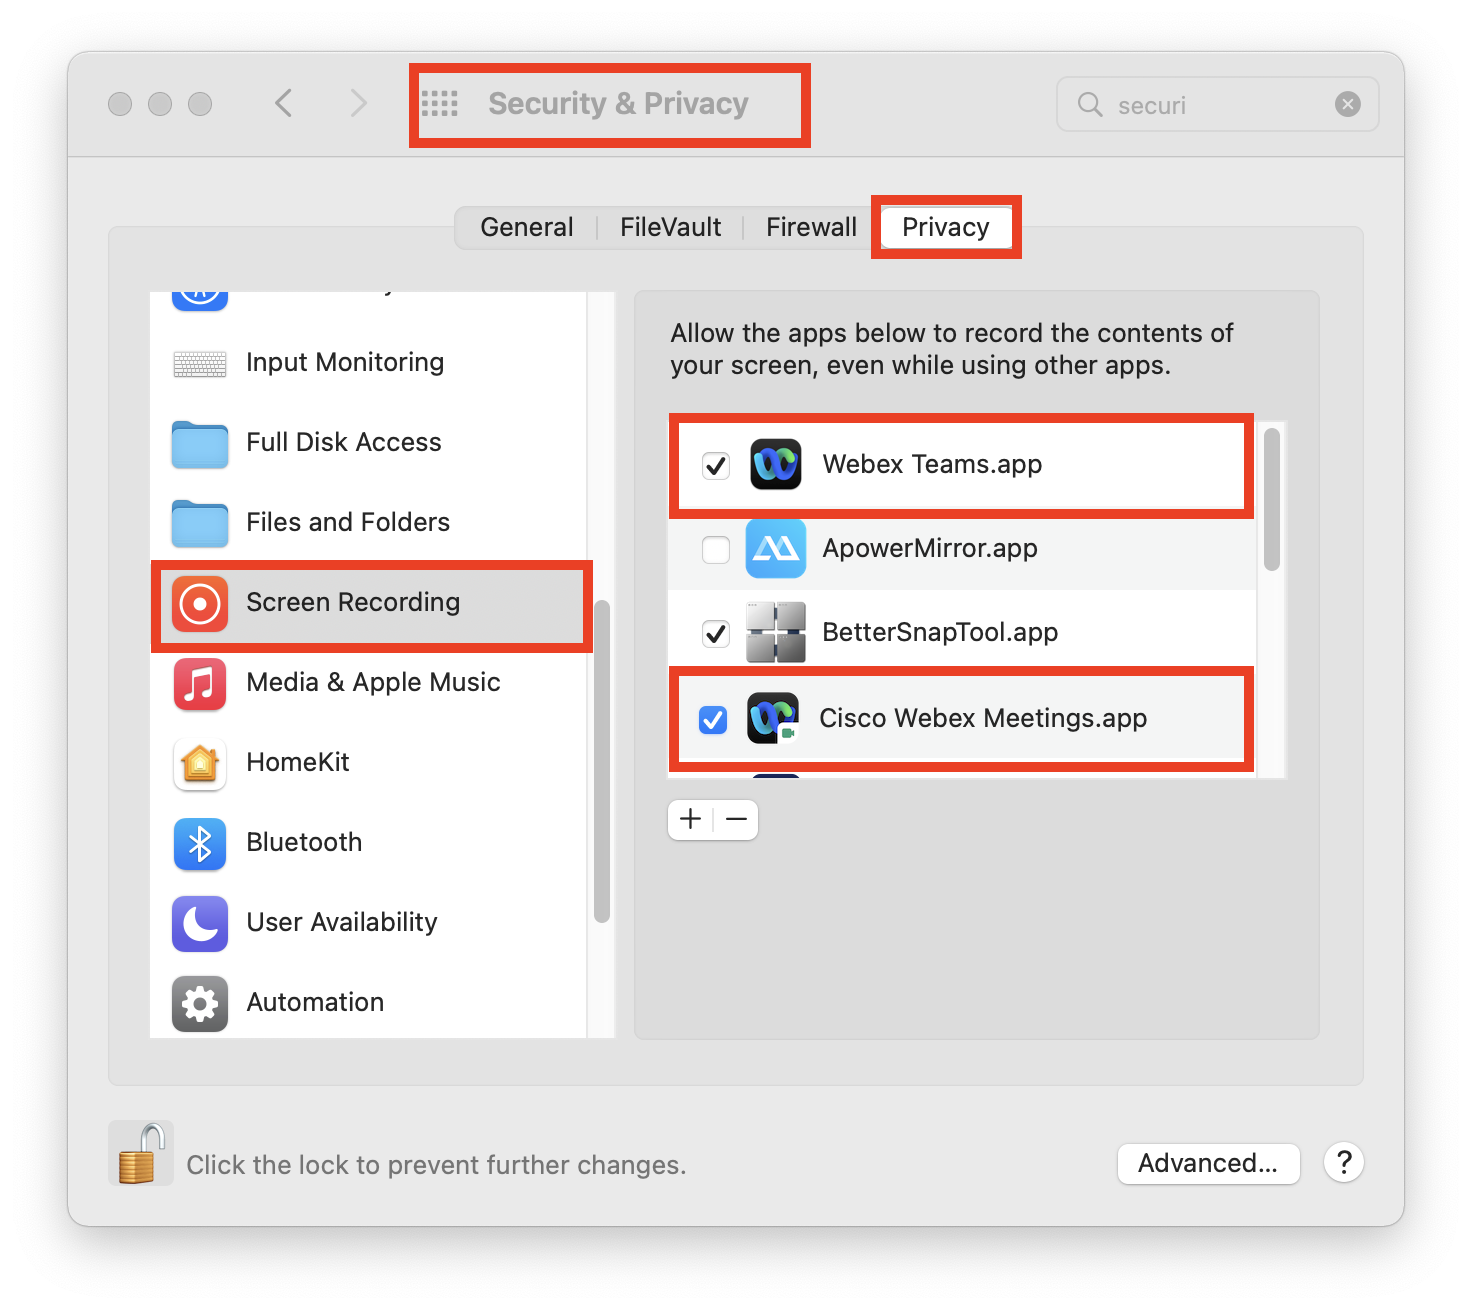1472x1310 pixels.
Task: Select User Availability label
Action: click(342, 922)
